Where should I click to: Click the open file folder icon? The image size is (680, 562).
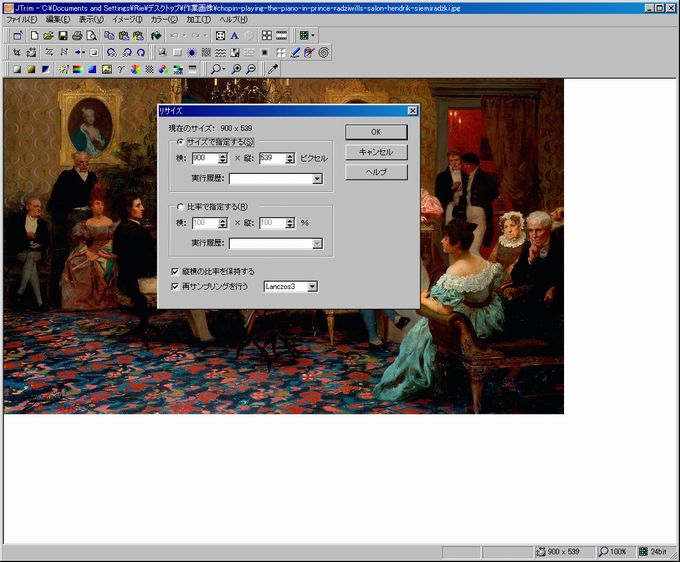[48, 36]
